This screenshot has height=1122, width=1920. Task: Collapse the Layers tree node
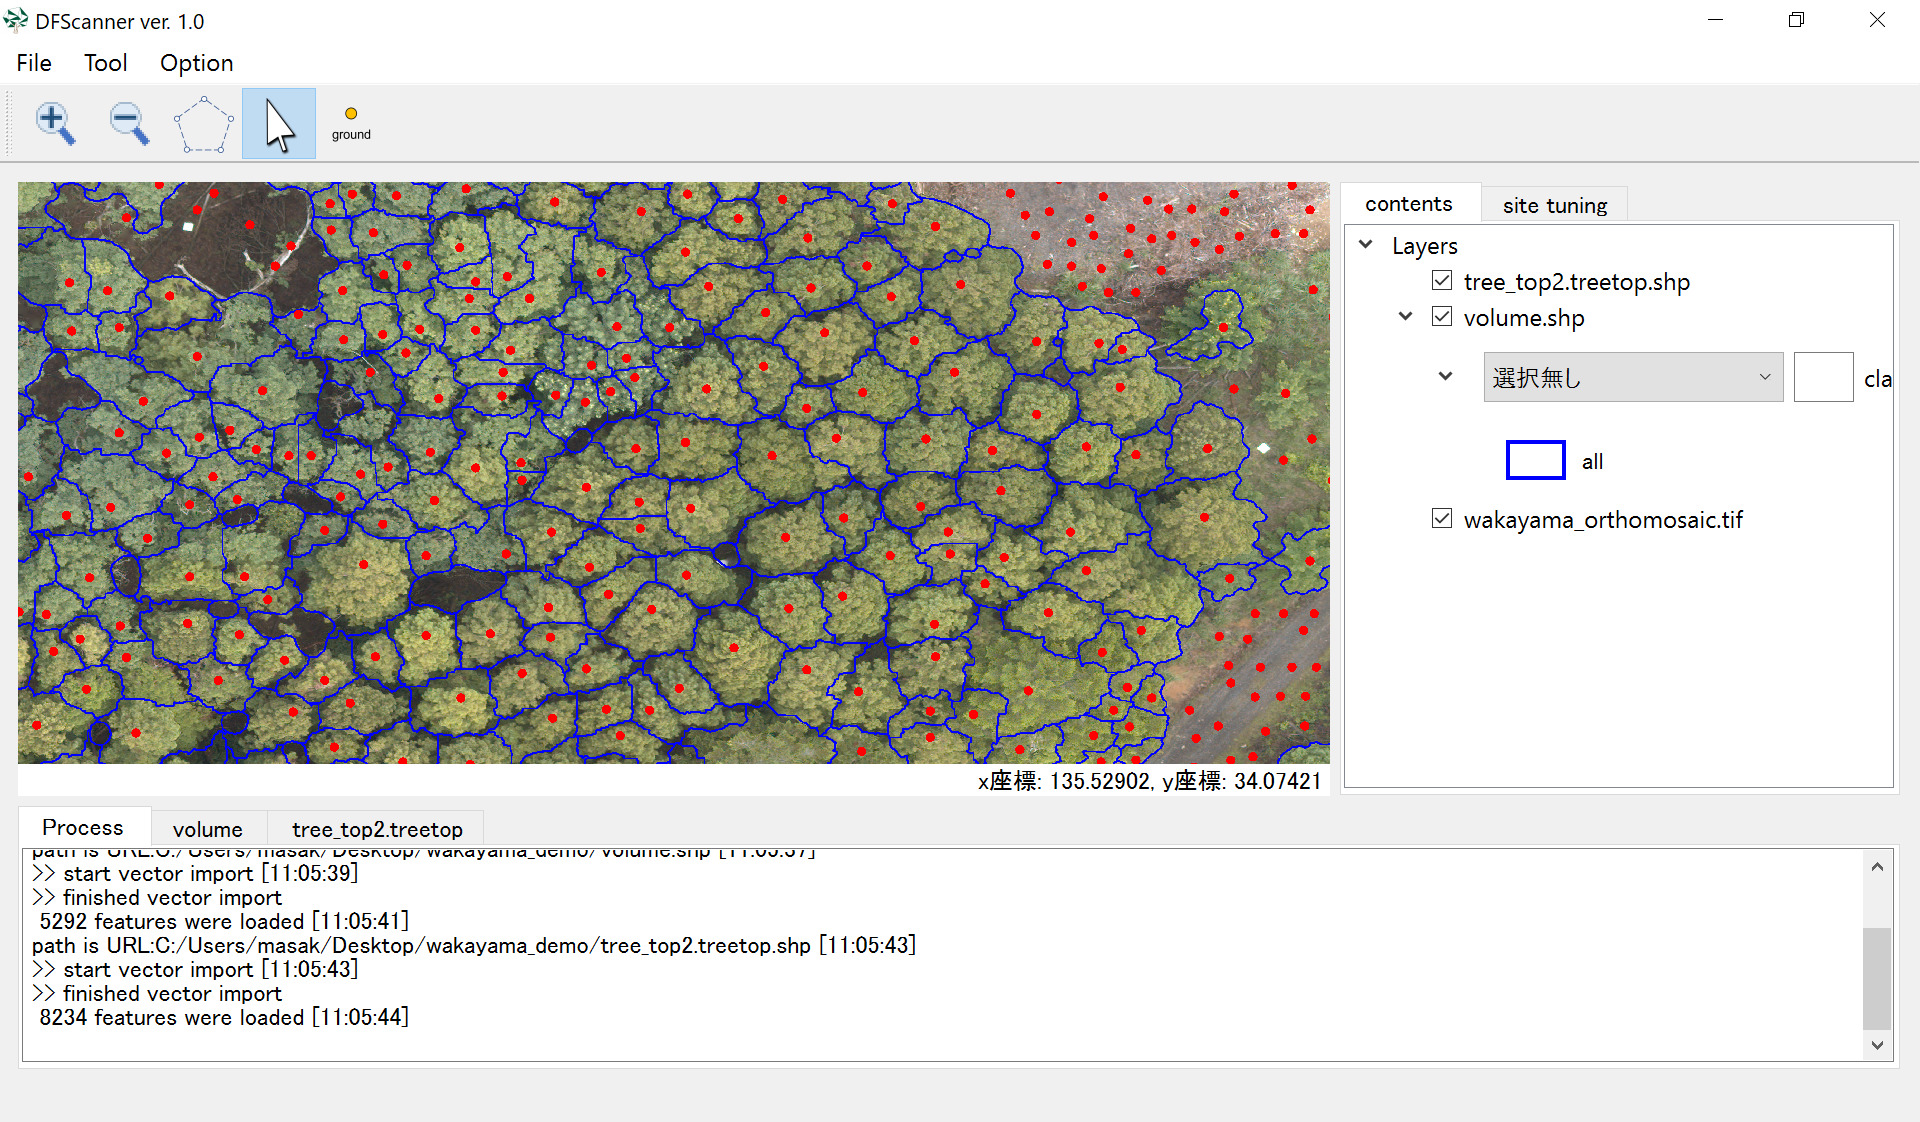(x=1366, y=245)
